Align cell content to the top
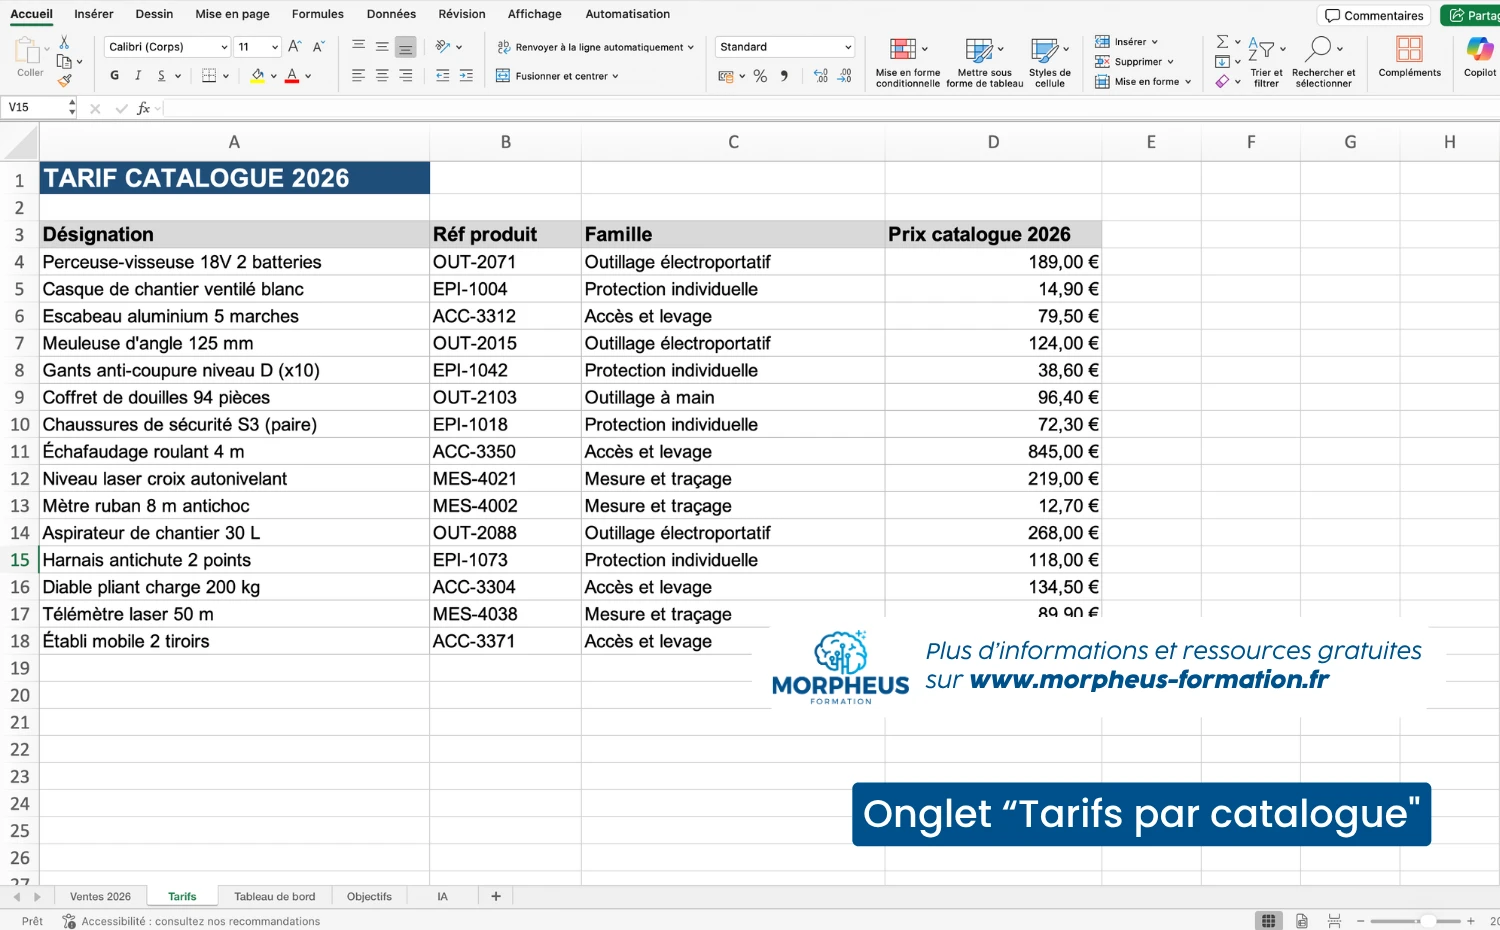The width and height of the screenshot is (1500, 930). [x=359, y=46]
